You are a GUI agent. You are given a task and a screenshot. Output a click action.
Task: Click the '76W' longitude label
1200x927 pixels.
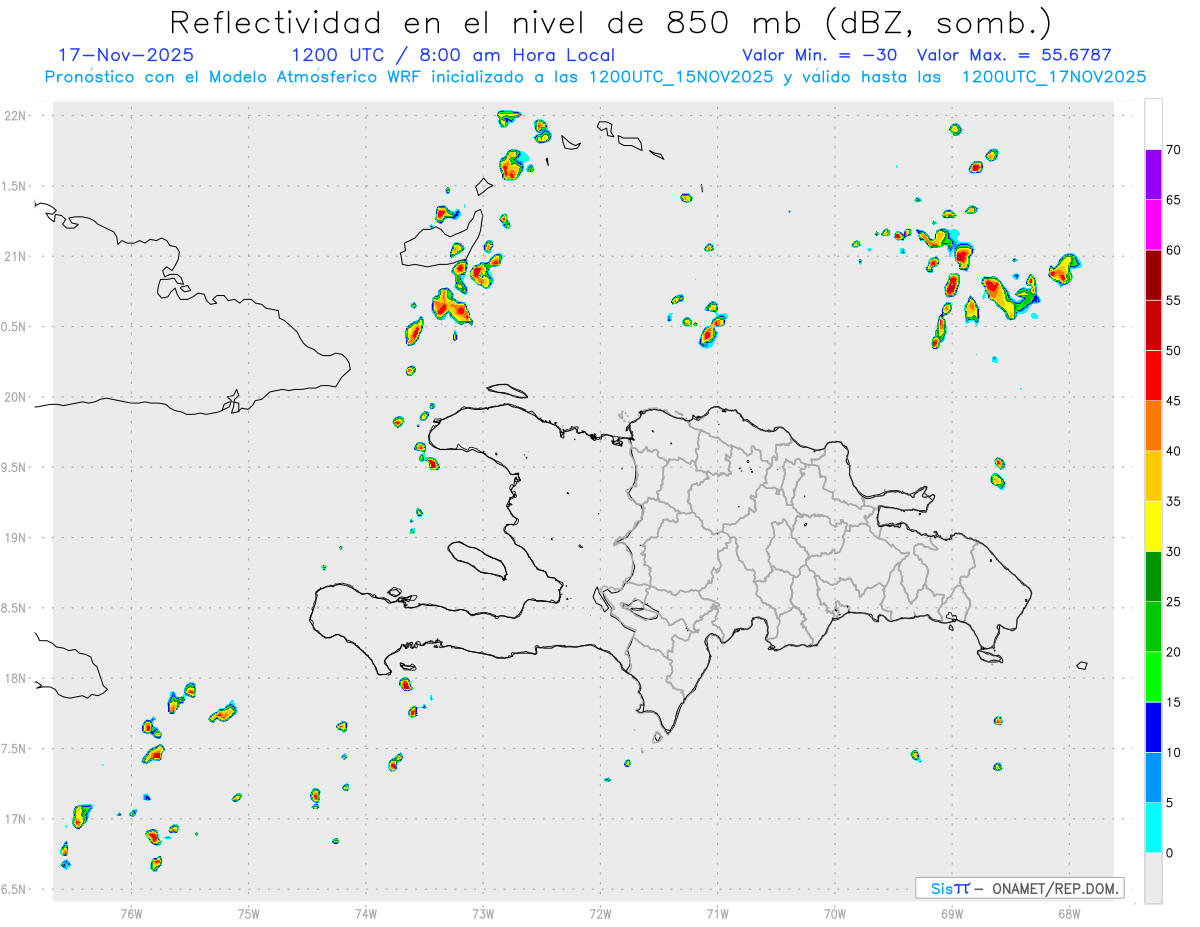(131, 913)
